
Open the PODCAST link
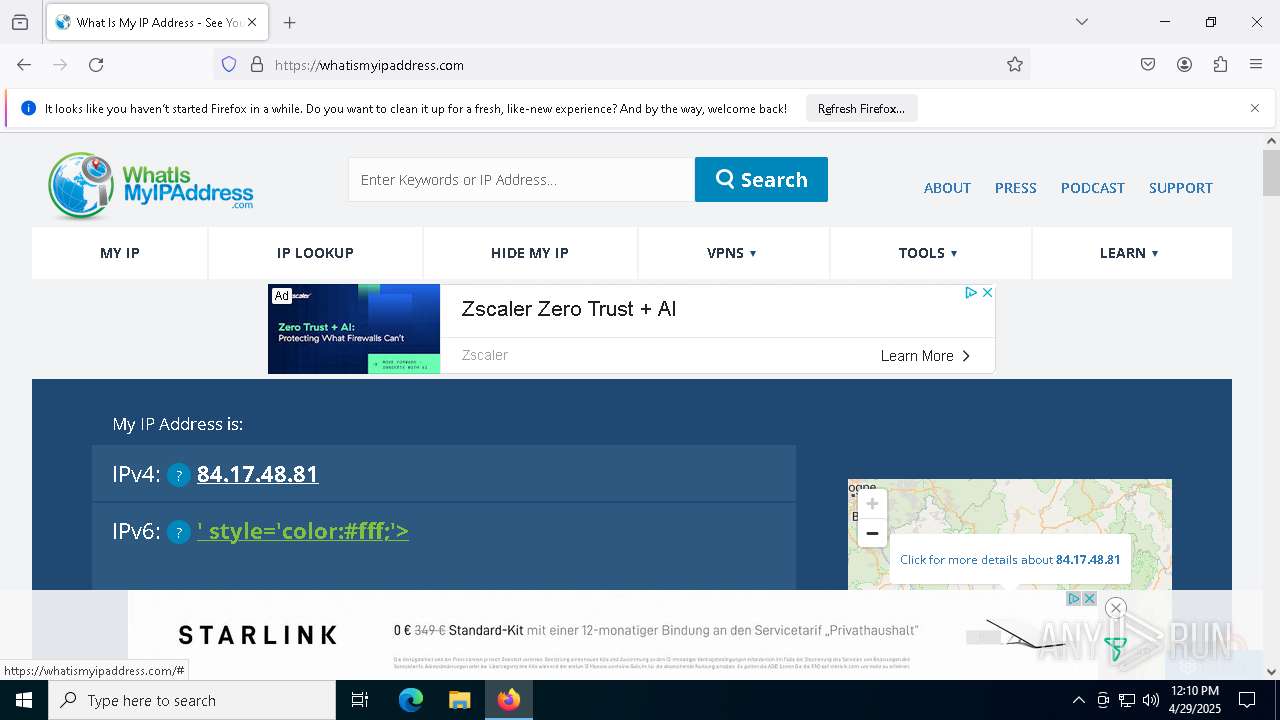pyautogui.click(x=1092, y=188)
